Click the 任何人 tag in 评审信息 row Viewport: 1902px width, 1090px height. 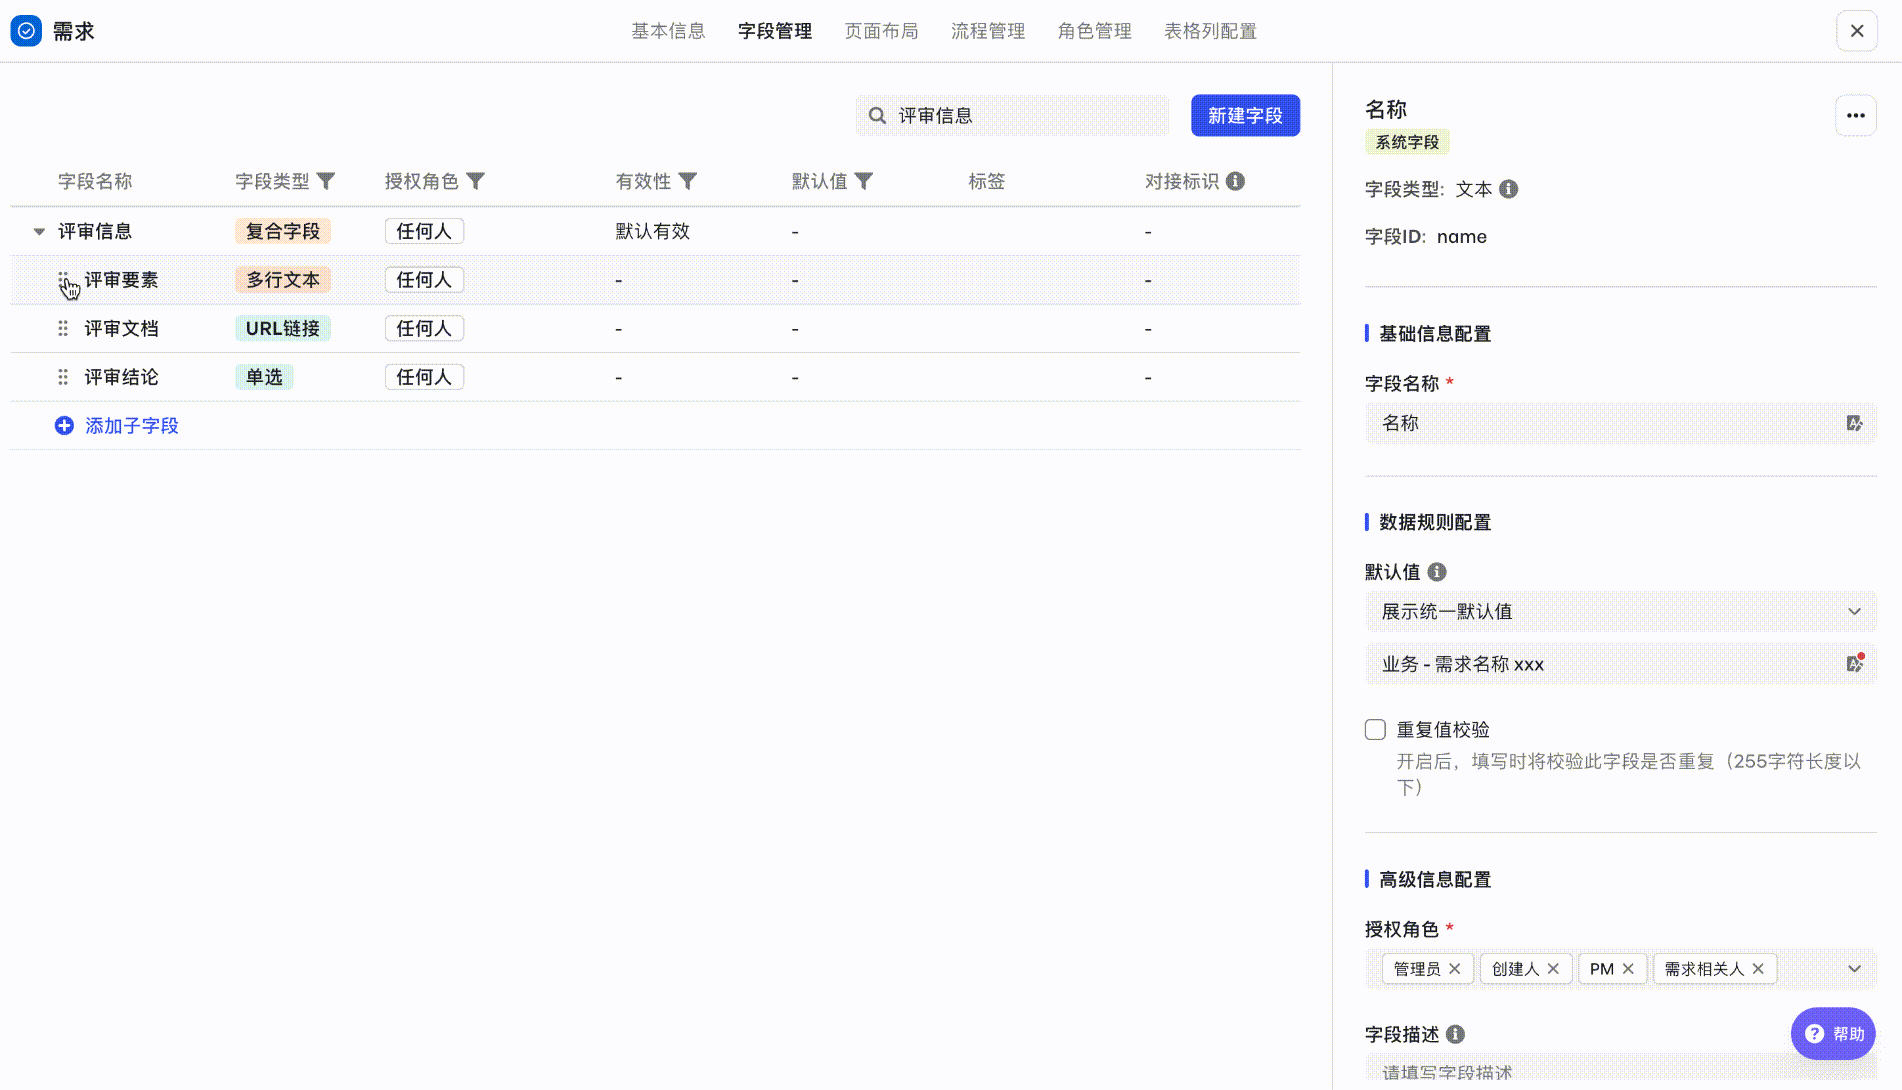[424, 231]
